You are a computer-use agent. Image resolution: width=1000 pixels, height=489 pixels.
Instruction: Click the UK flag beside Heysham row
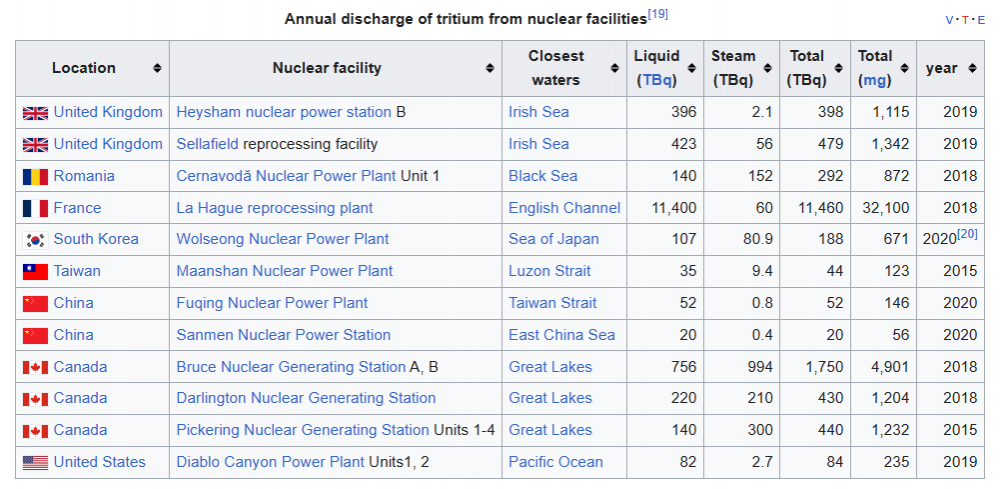tap(35, 113)
